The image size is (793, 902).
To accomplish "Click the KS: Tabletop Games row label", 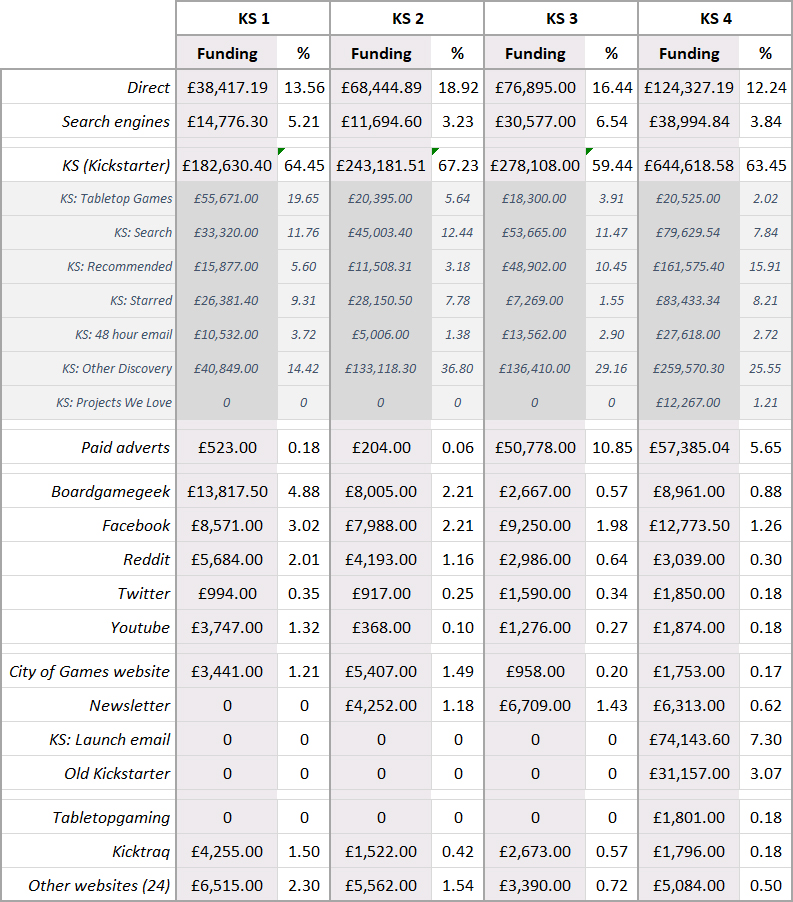I will click(x=116, y=198).
